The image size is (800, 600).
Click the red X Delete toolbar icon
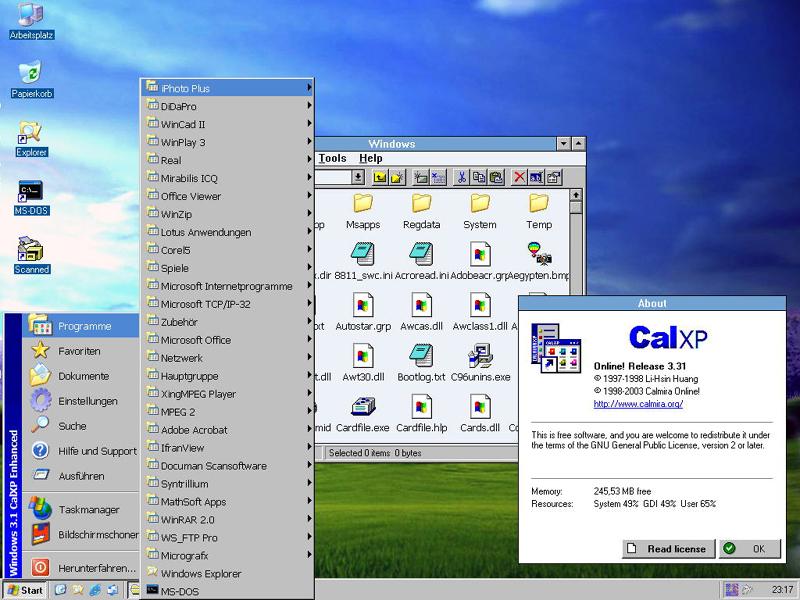(x=519, y=177)
